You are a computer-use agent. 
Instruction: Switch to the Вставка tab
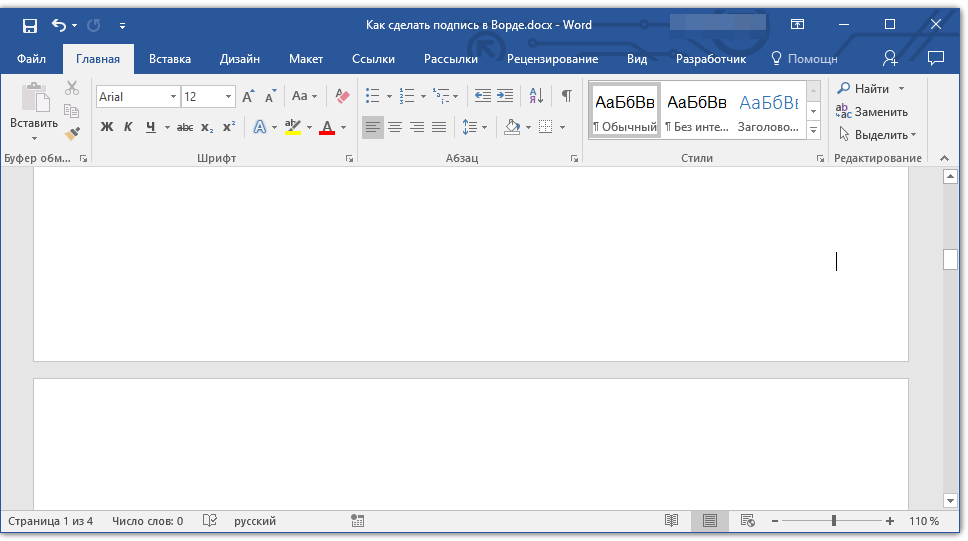coord(170,59)
